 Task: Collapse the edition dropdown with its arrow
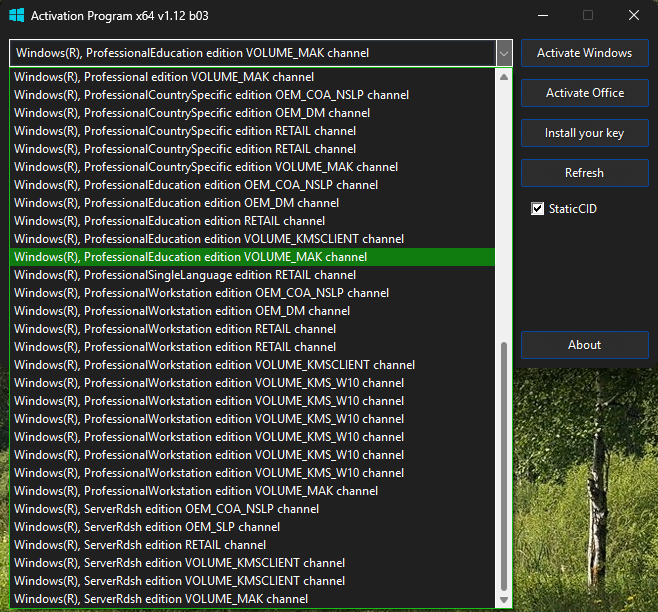point(504,53)
